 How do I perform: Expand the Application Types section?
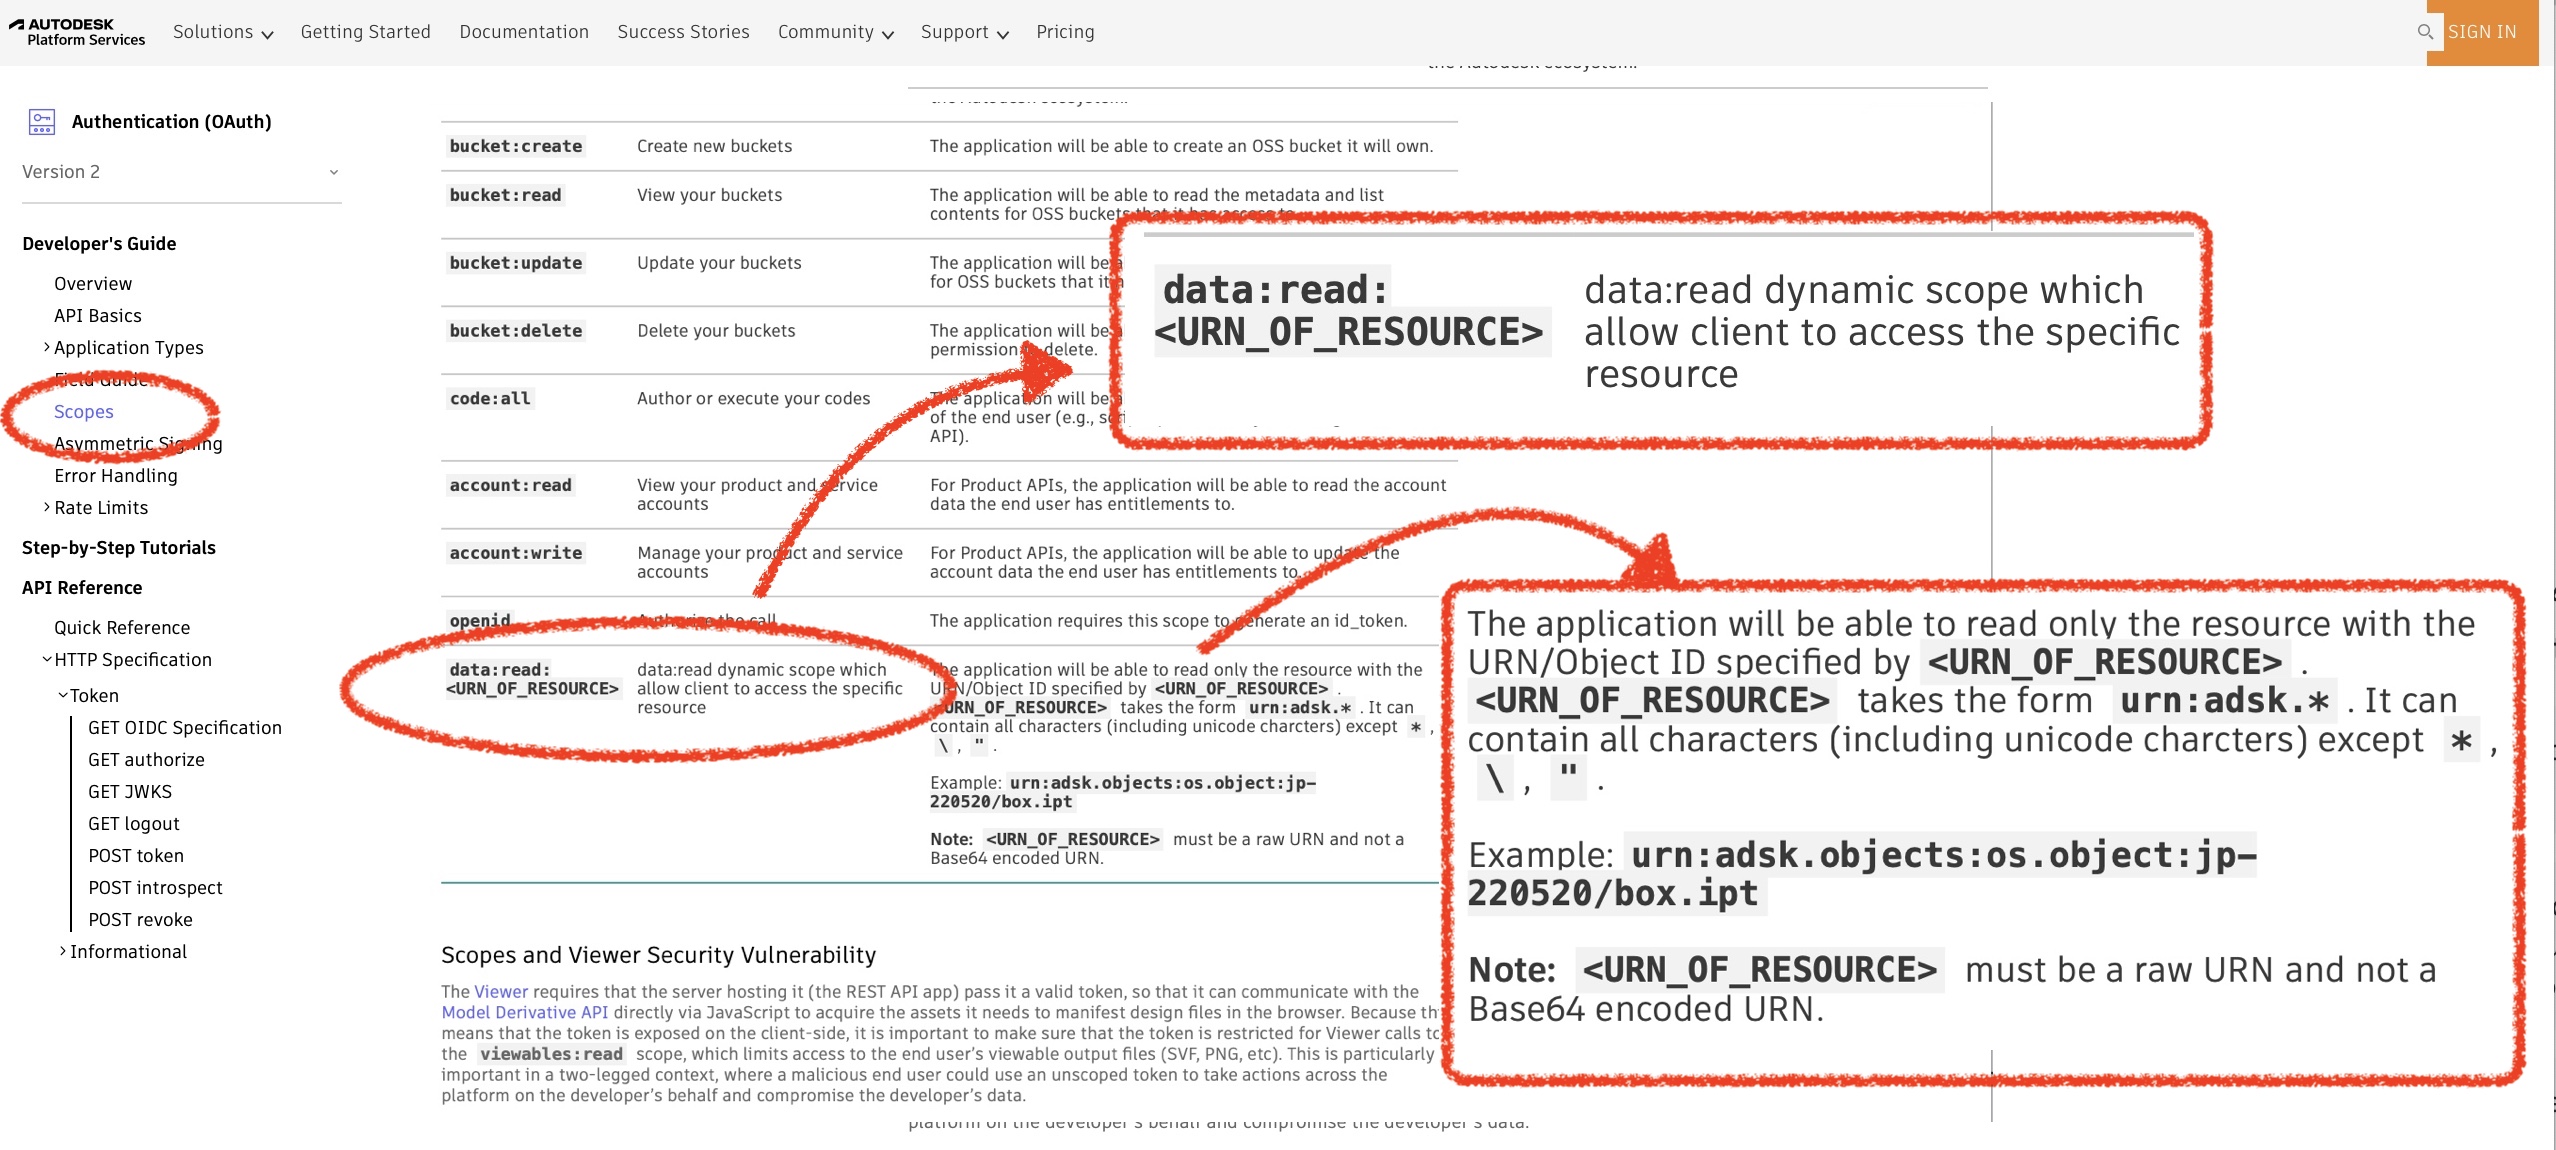47,347
